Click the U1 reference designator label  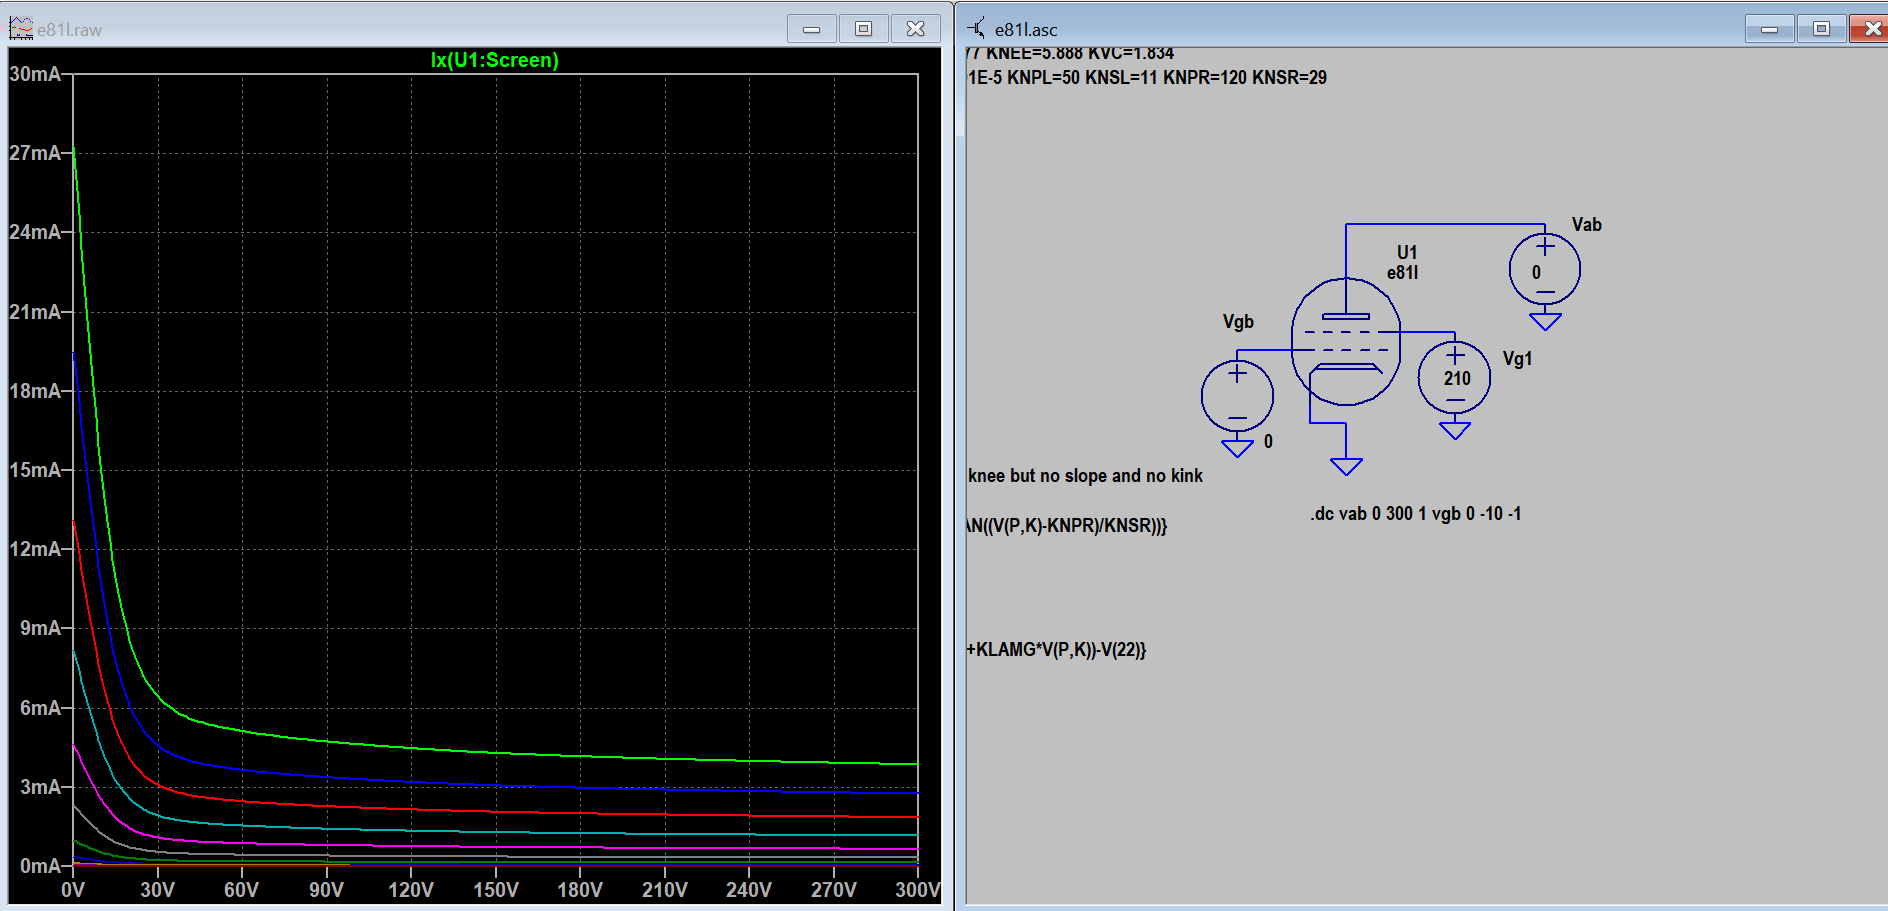tap(1407, 252)
